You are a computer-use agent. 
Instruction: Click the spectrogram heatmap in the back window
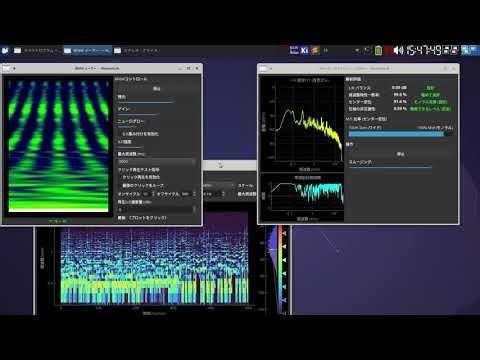pos(155,265)
